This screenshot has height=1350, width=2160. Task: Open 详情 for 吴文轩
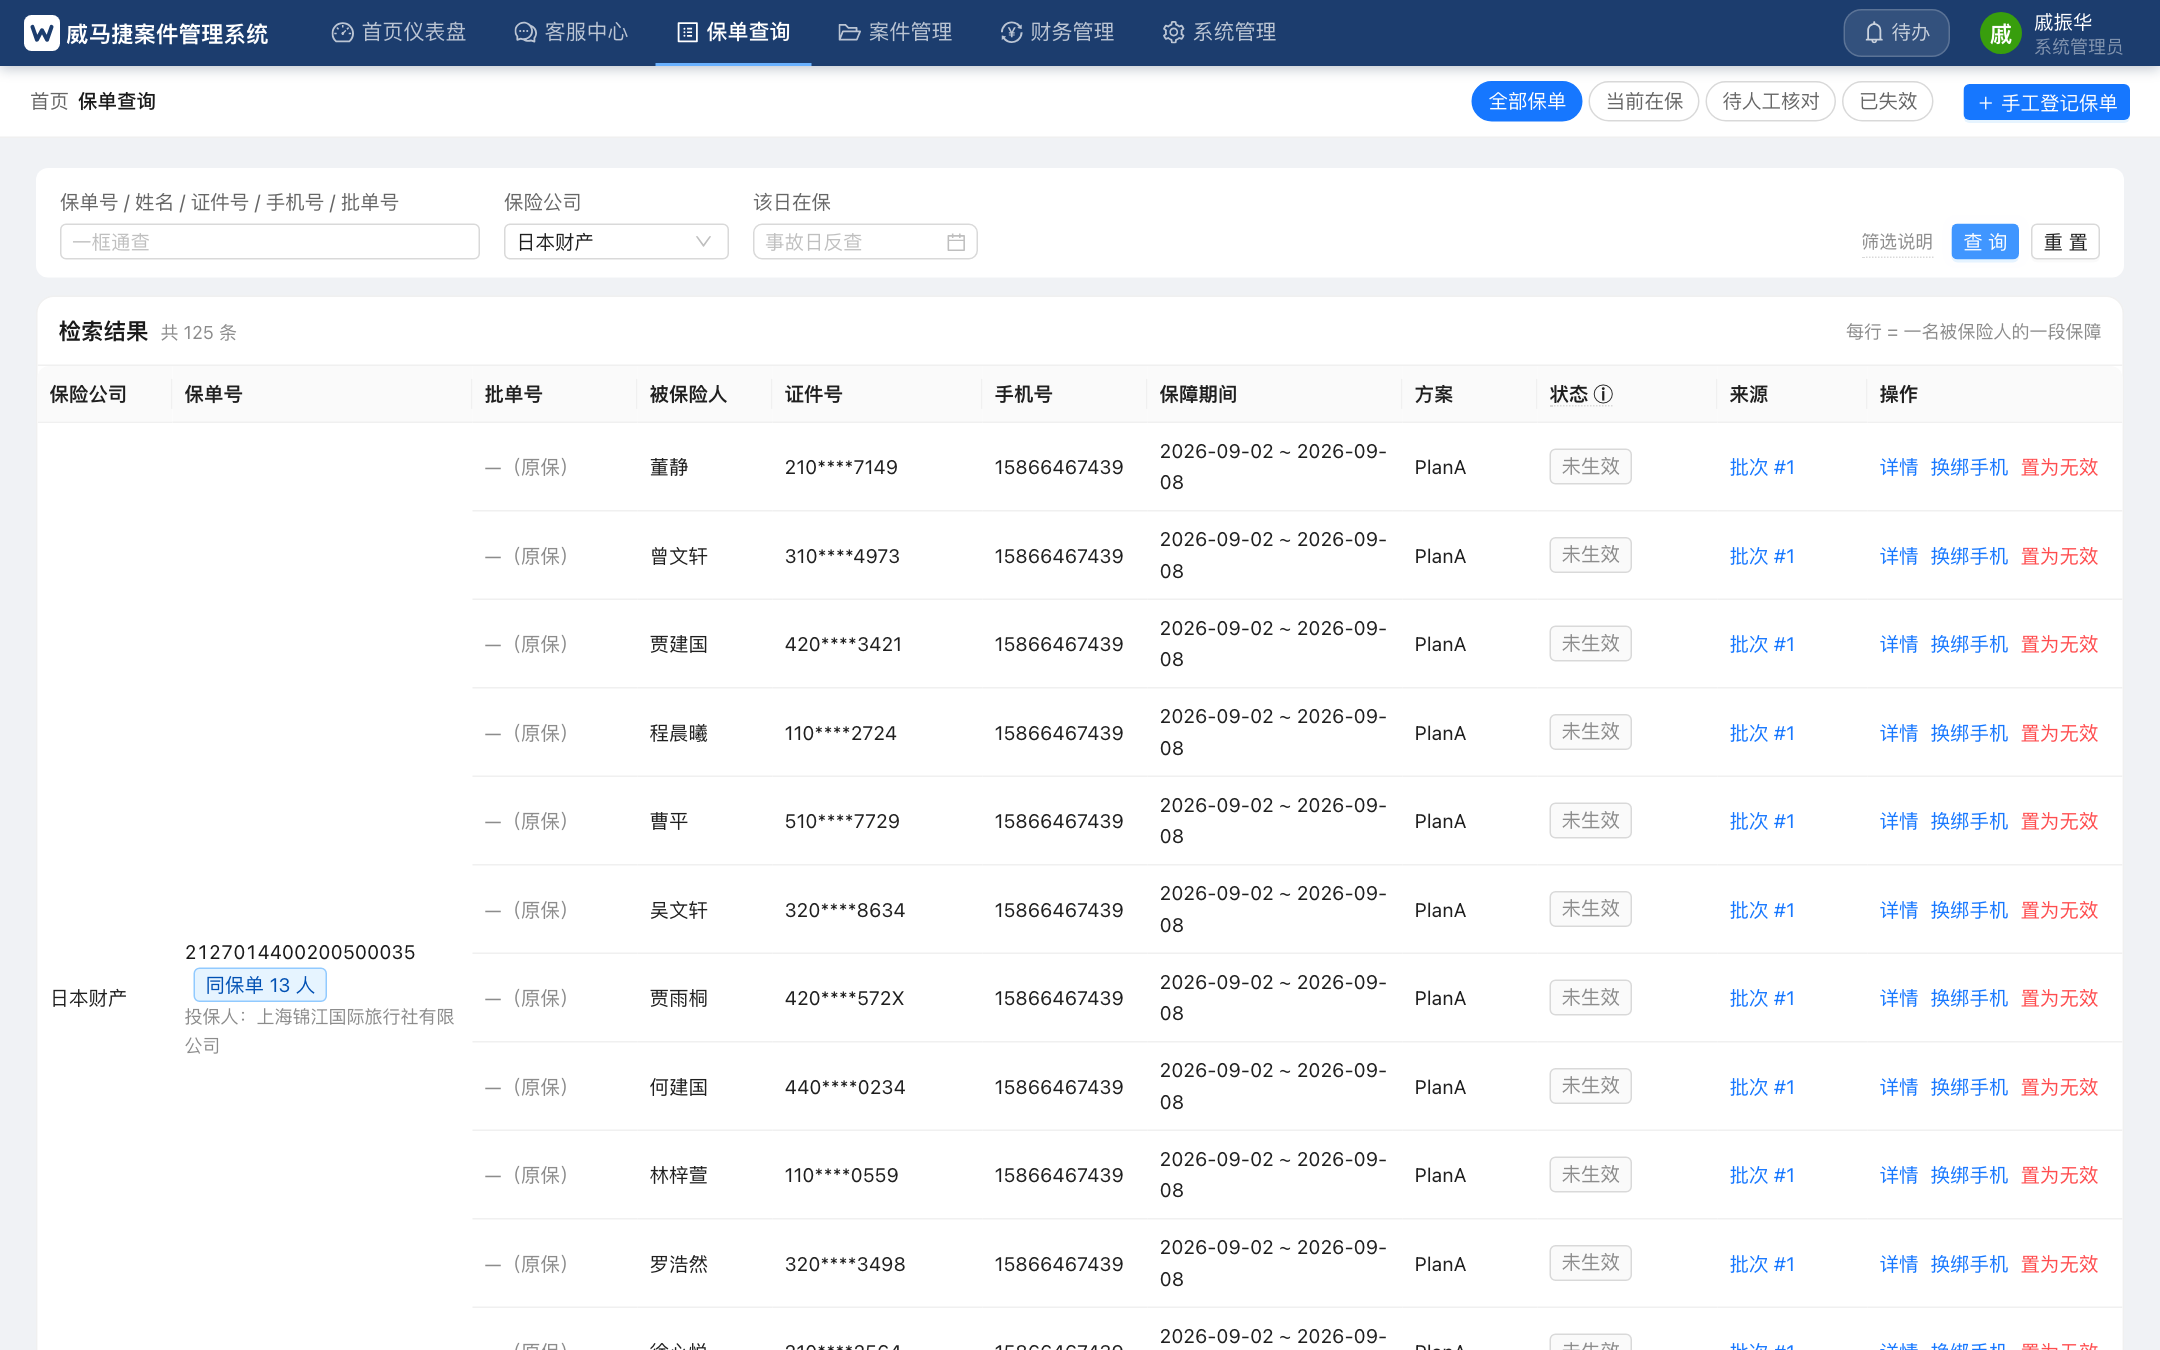1899,910
